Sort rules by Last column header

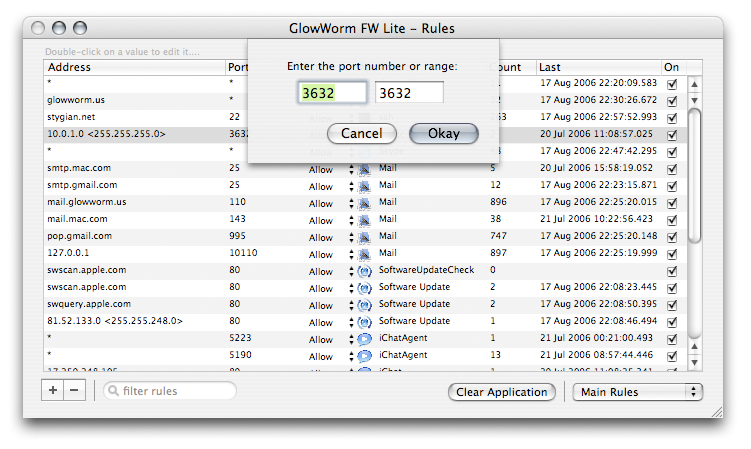point(598,67)
